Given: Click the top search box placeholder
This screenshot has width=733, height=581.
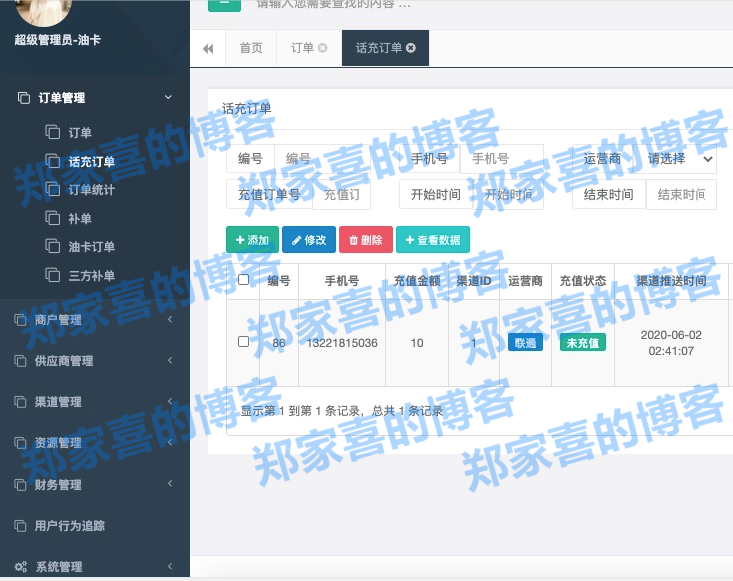Looking at the screenshot, I should pyautogui.click(x=333, y=4).
